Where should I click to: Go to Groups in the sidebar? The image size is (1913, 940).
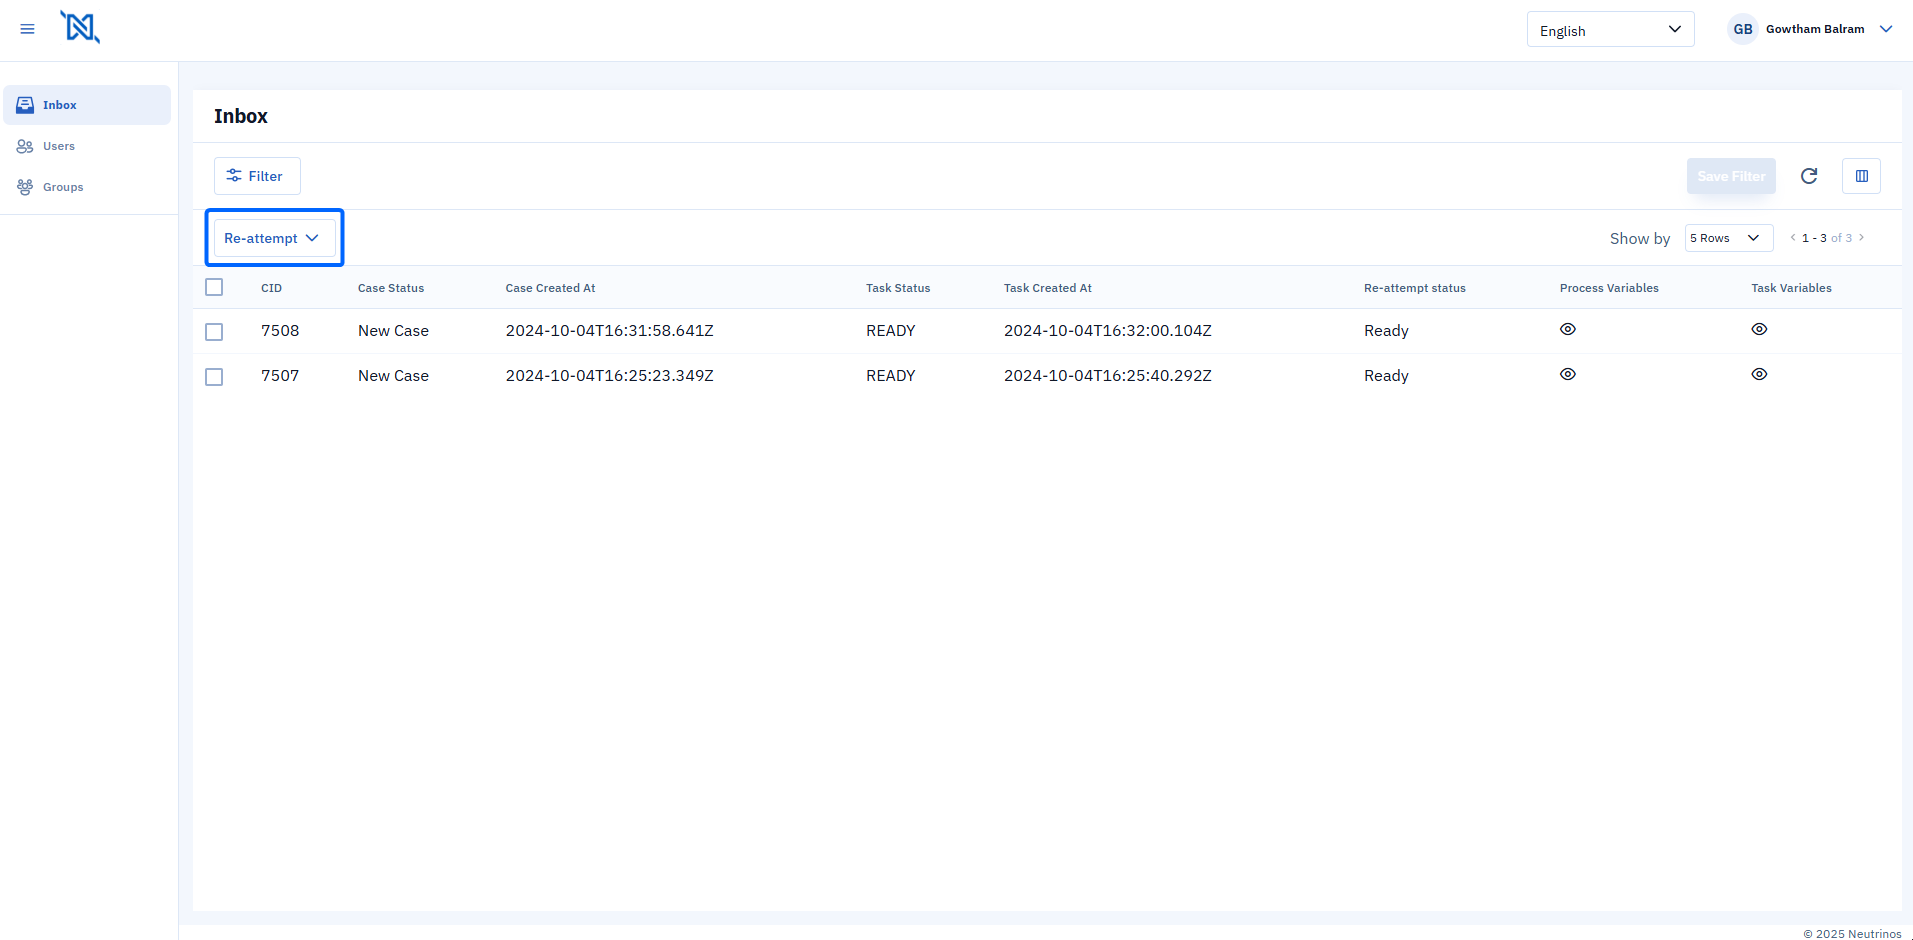[63, 187]
